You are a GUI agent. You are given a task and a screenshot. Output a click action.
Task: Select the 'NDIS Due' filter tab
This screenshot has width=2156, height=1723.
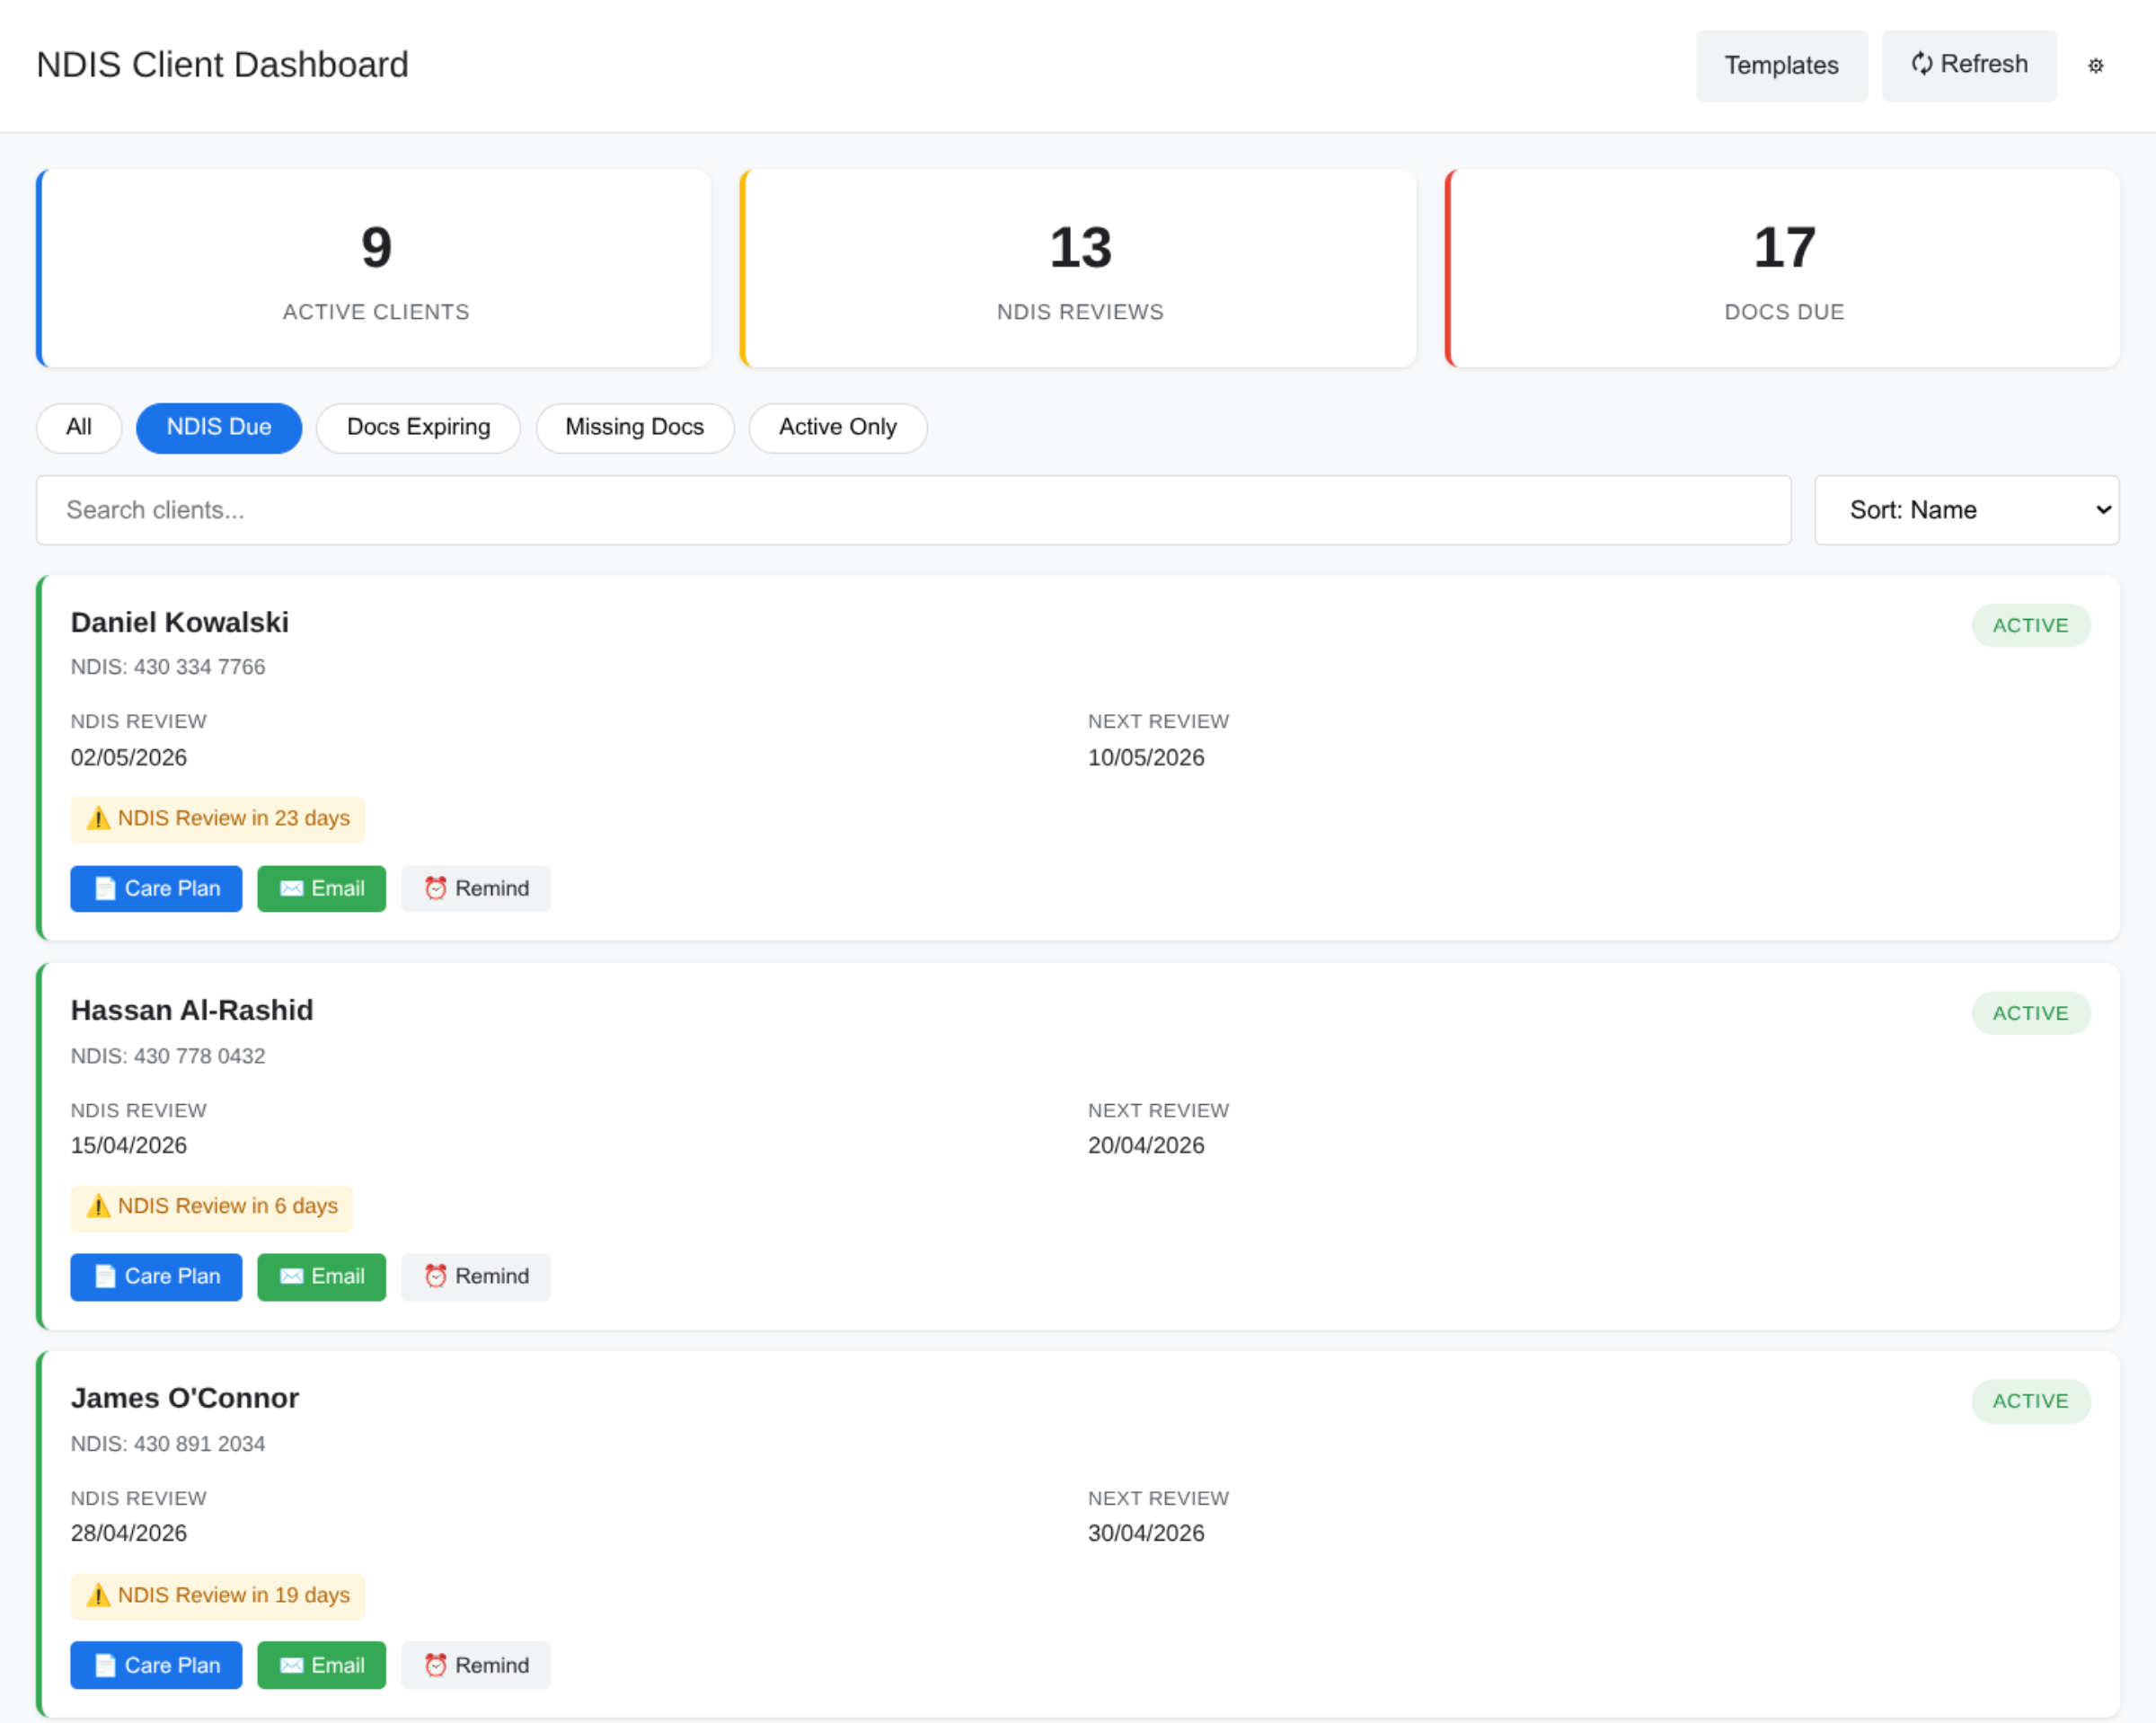[x=219, y=428]
